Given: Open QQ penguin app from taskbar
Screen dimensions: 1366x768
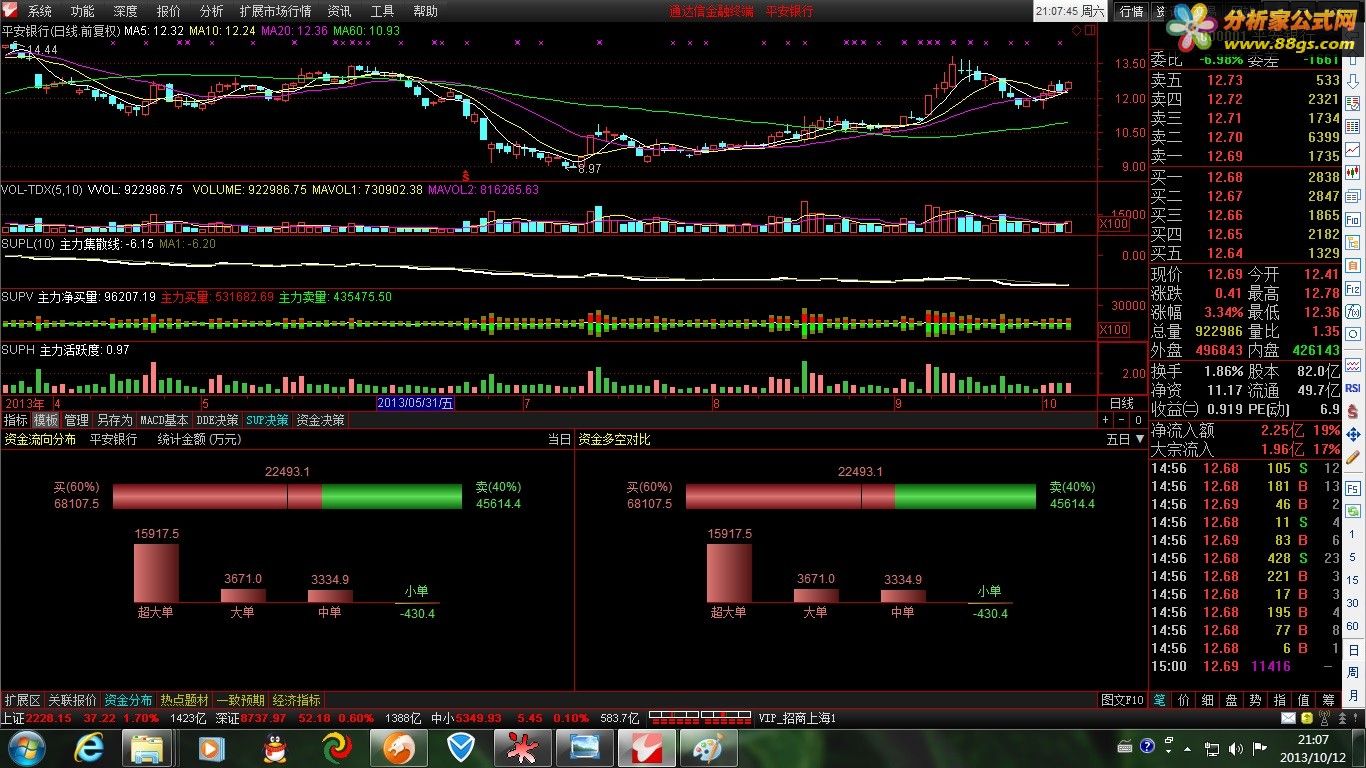Looking at the screenshot, I should (274, 748).
